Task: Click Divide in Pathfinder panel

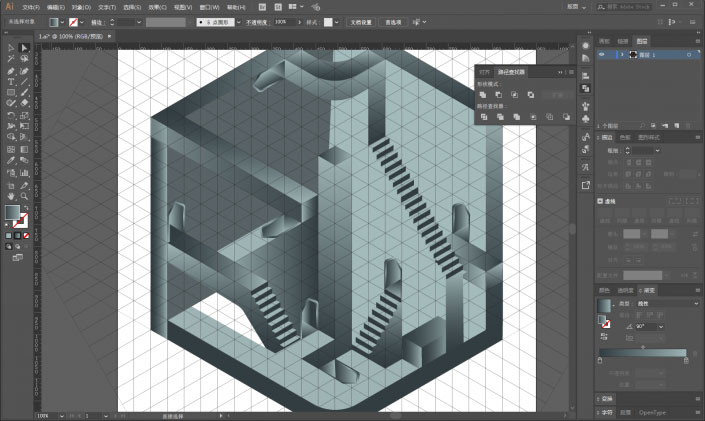Action: (x=484, y=117)
